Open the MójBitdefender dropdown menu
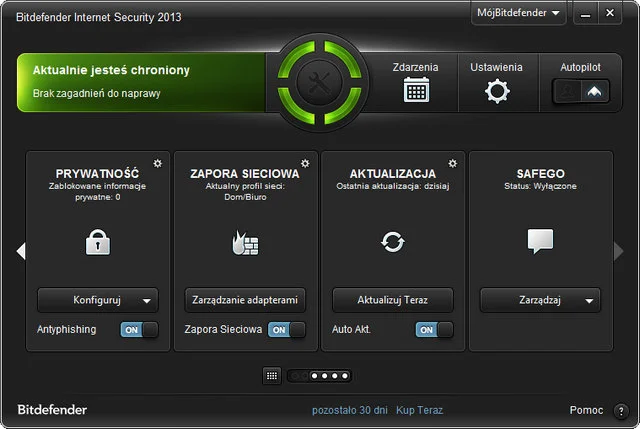The width and height of the screenshot is (640, 429). coord(518,13)
